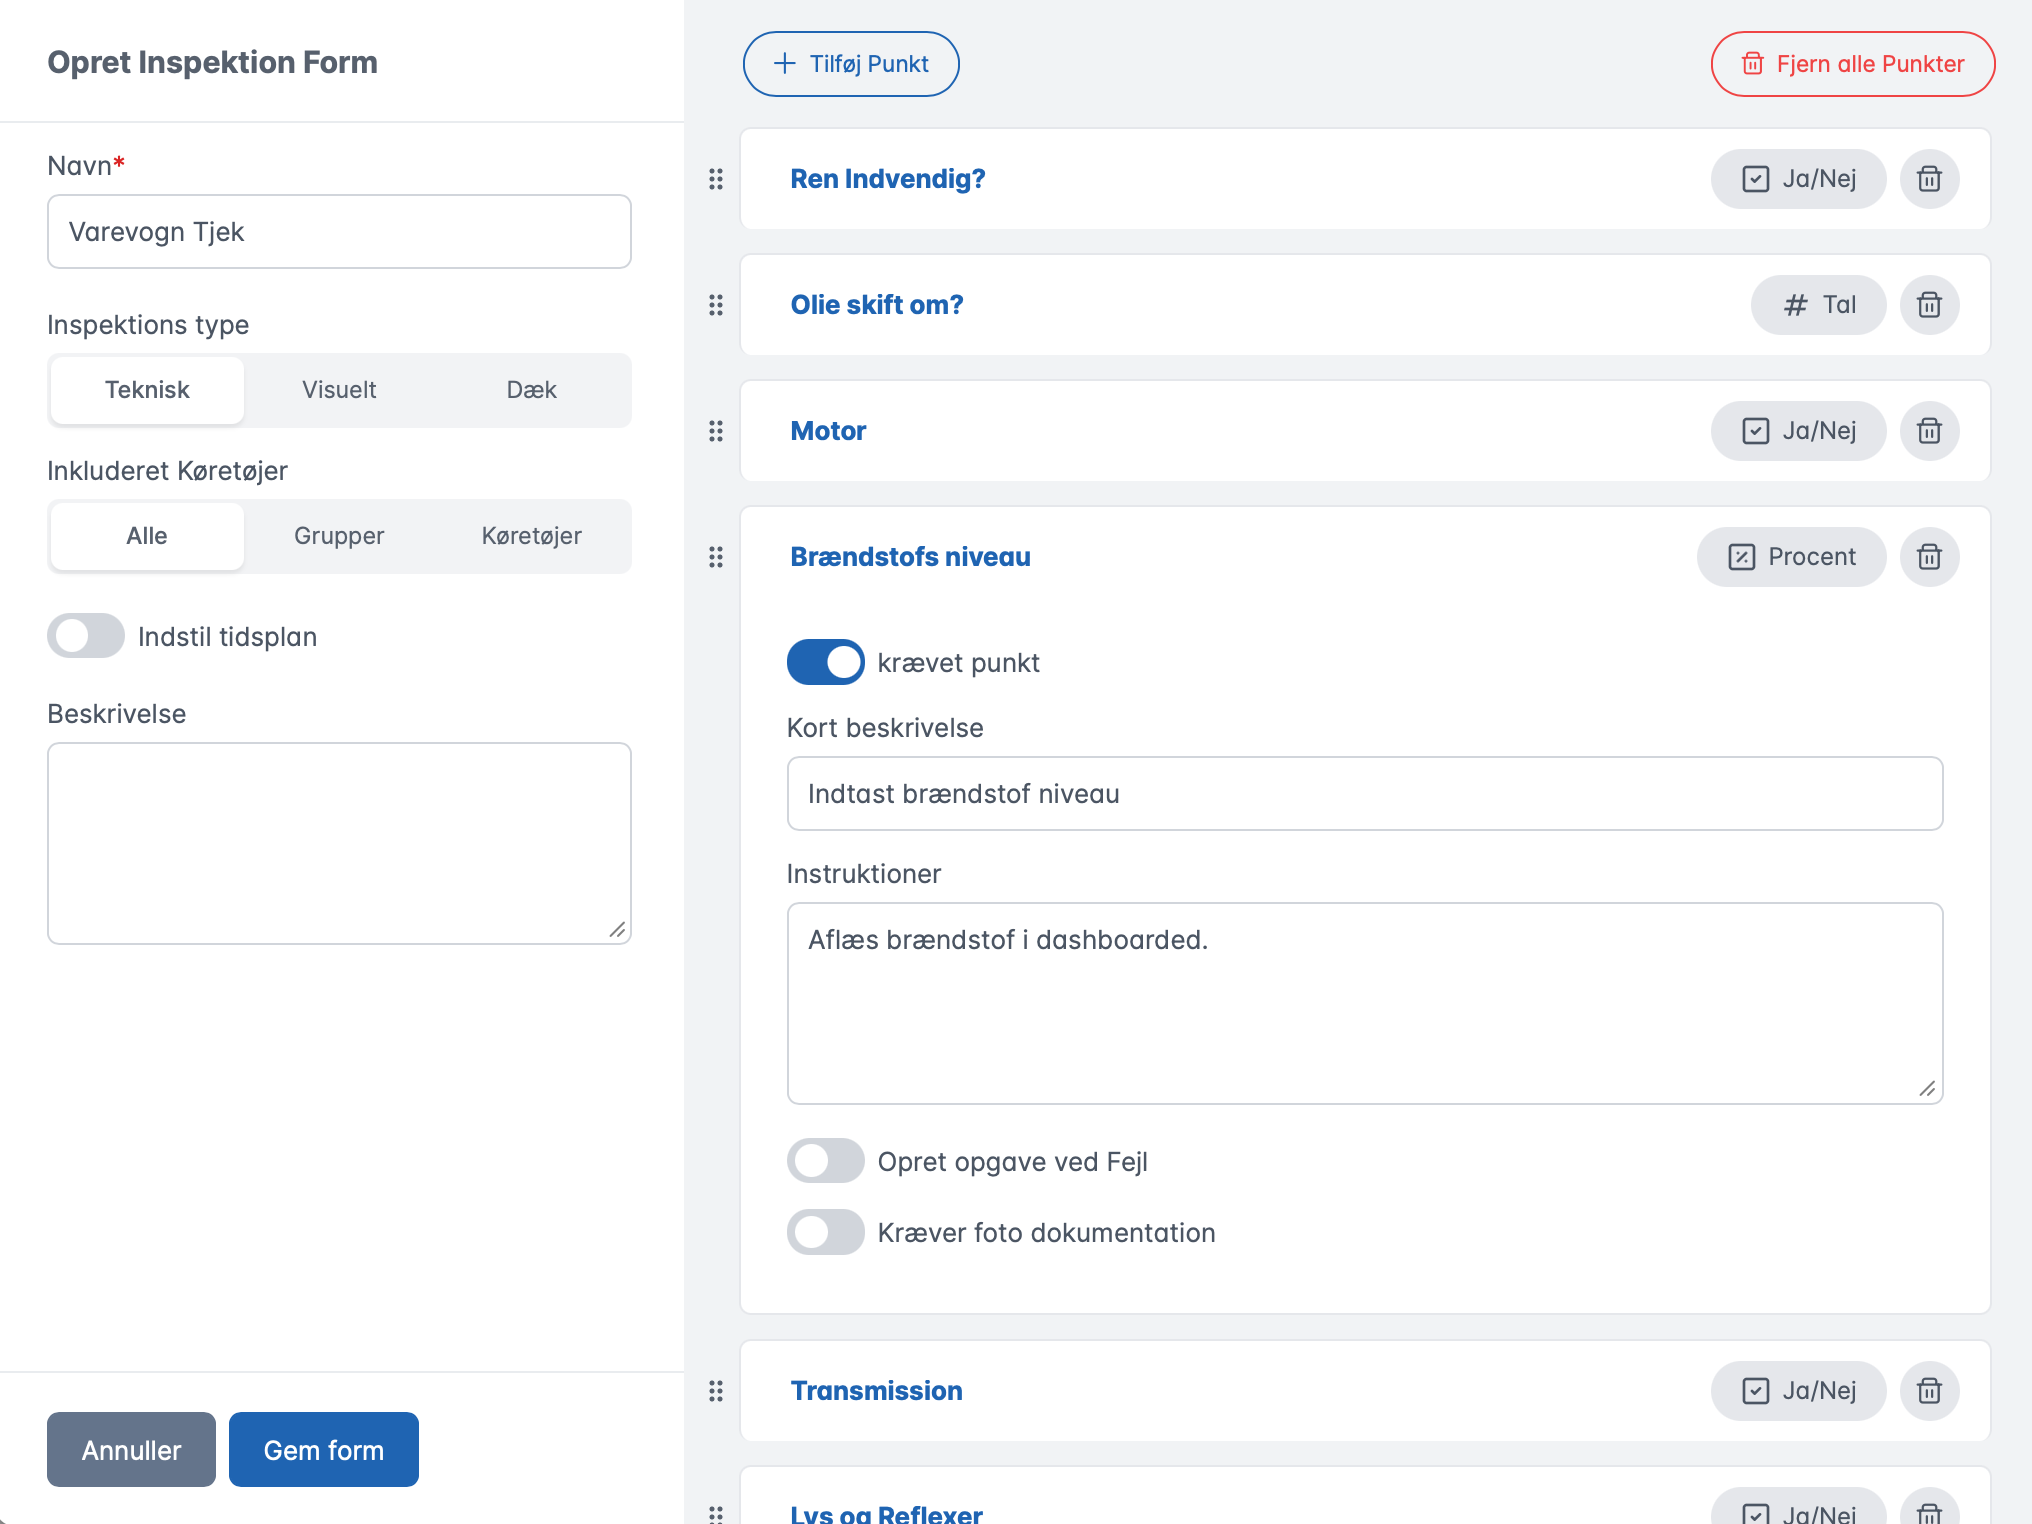Switch inspection type to Visuelt
This screenshot has width=2032, height=1524.
(x=339, y=390)
